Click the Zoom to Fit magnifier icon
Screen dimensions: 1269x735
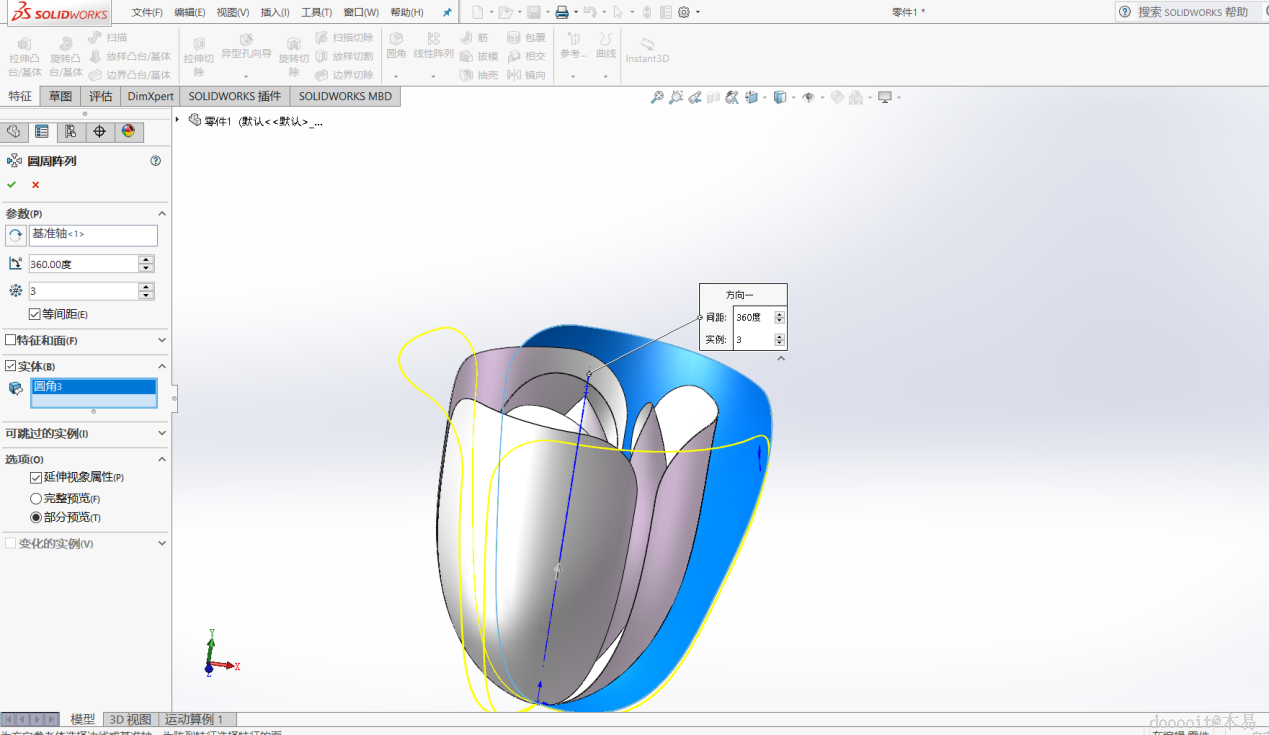(657, 97)
